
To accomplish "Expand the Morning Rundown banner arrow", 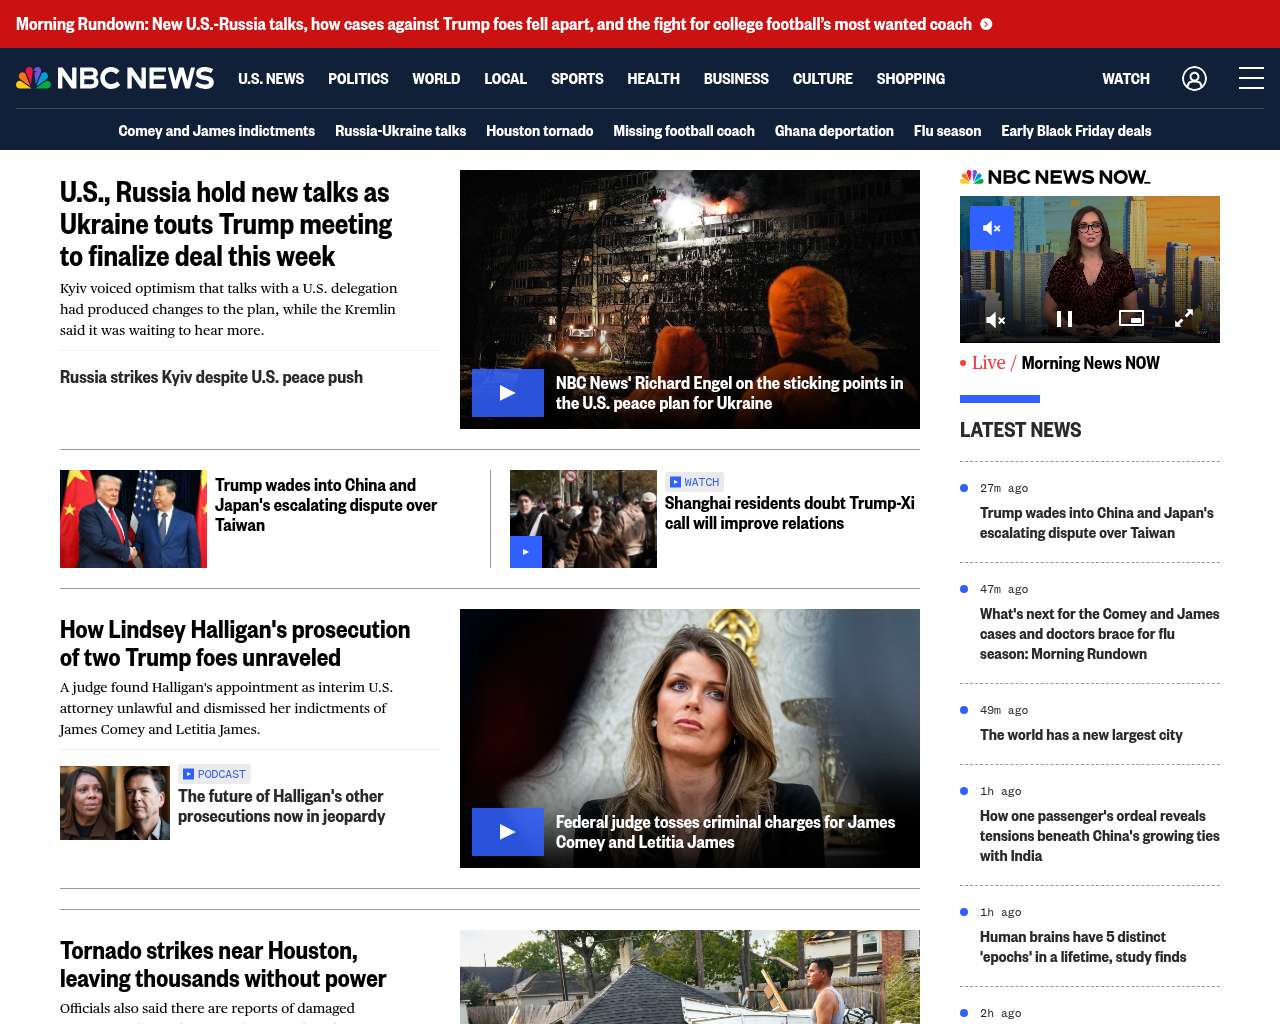I will 986,24.
